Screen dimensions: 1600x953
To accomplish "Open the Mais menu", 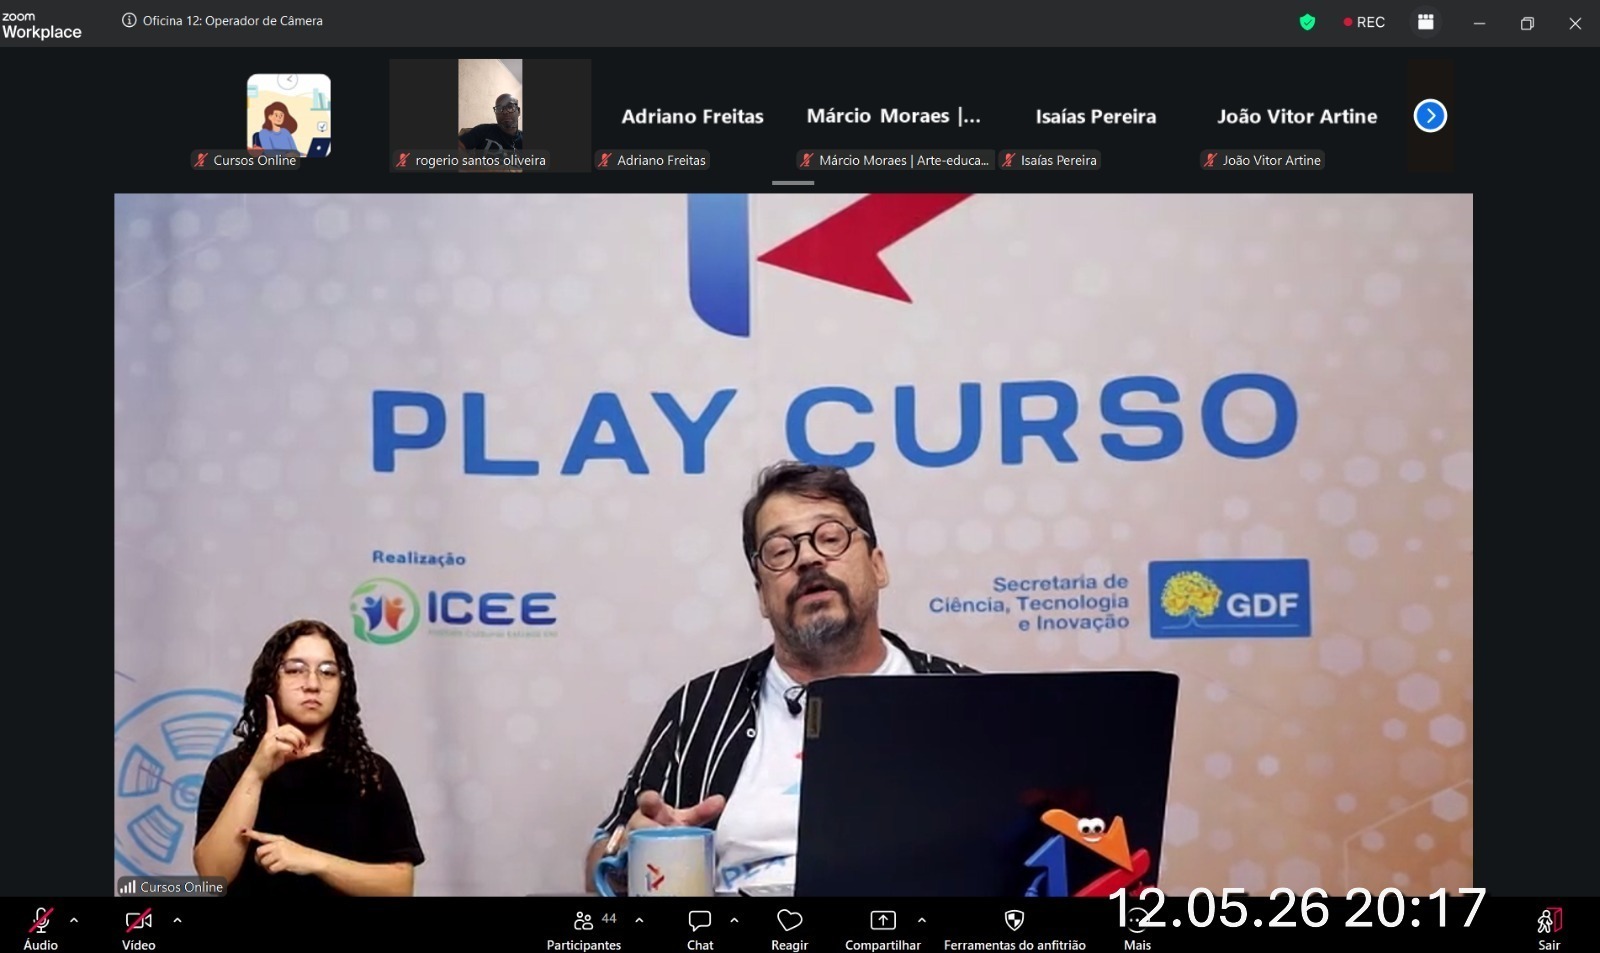I will click(x=1137, y=931).
